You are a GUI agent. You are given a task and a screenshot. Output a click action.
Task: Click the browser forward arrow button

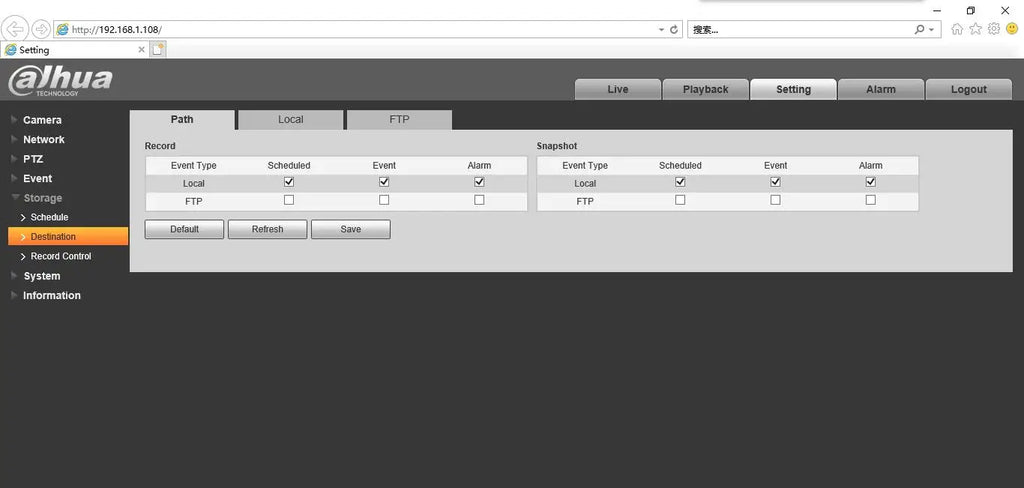(x=42, y=29)
